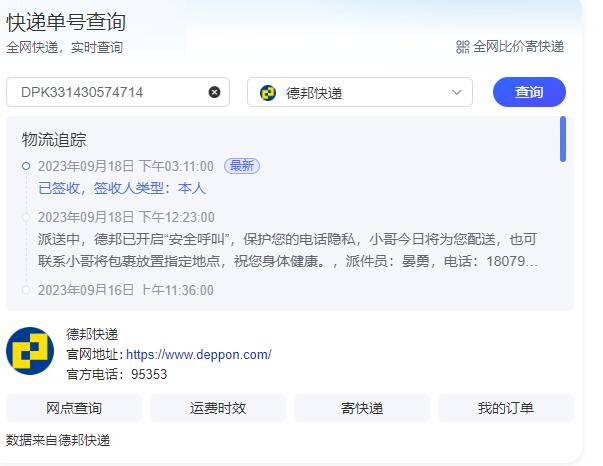603x466 pixels.
Task: Click the Deppon logo in courier selector
Action: [268, 93]
